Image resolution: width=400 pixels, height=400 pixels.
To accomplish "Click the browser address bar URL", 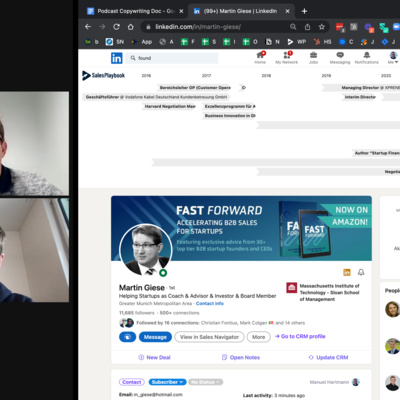I will [198, 27].
